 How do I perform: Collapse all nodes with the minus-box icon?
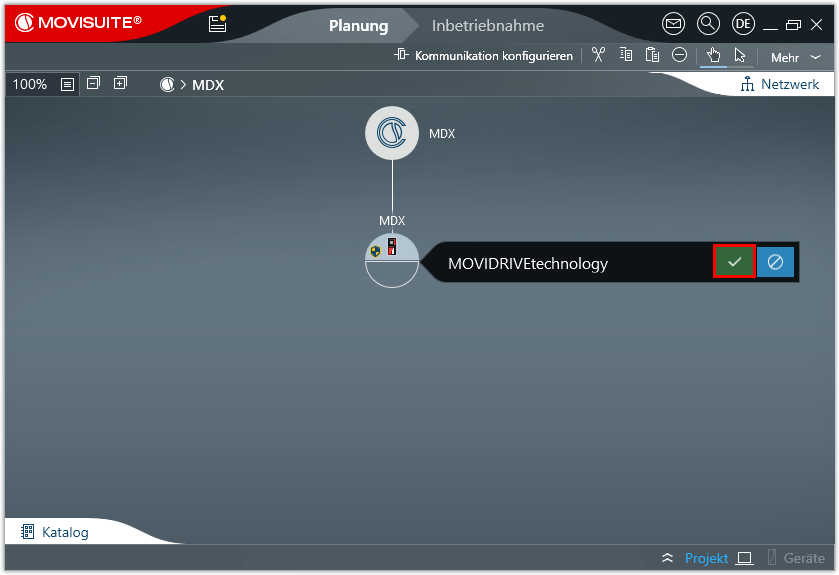tap(93, 84)
